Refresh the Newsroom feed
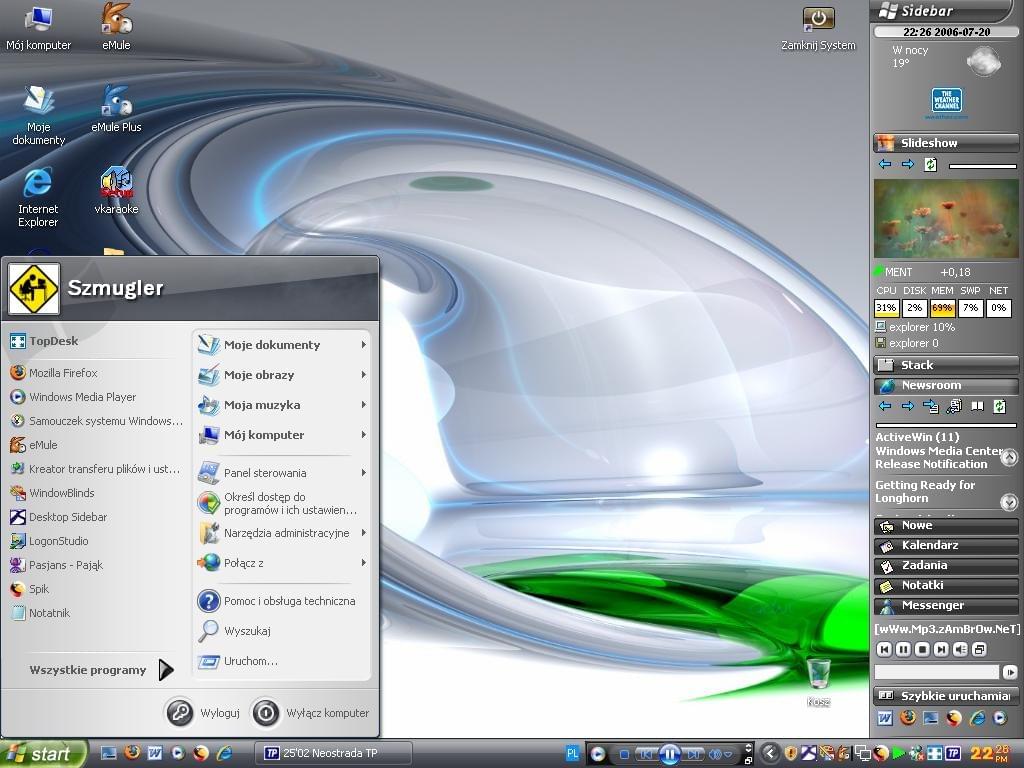Screen dimensions: 1024x768 (1000, 406)
